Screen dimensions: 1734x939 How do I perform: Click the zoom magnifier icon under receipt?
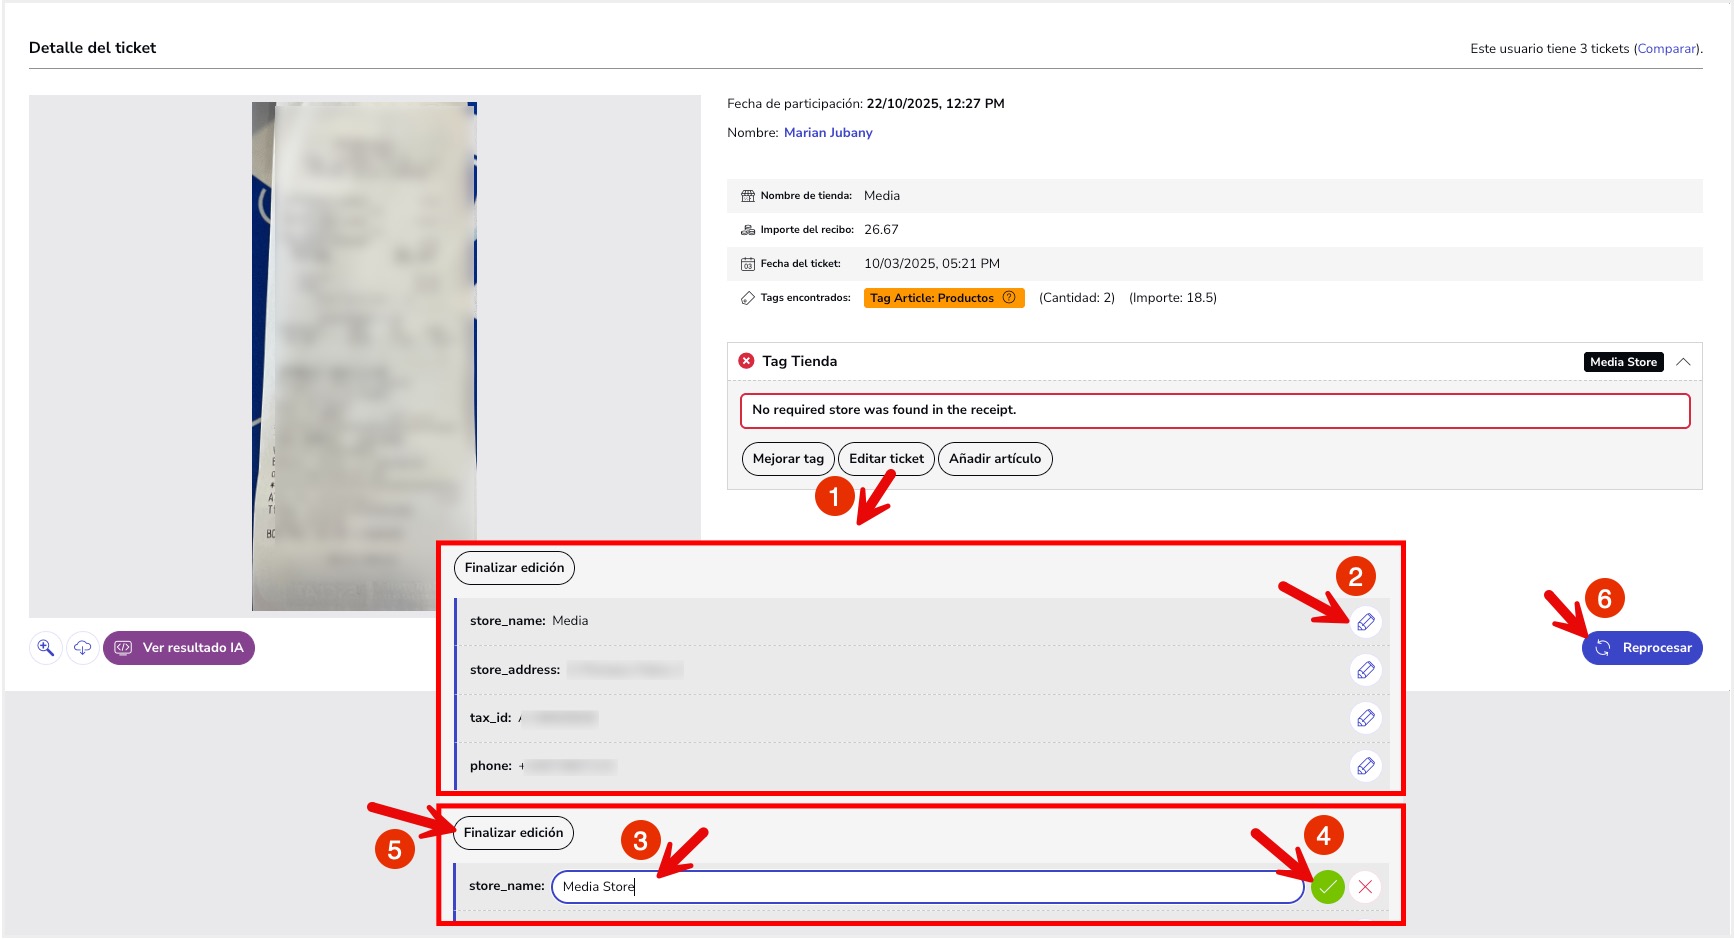click(46, 648)
